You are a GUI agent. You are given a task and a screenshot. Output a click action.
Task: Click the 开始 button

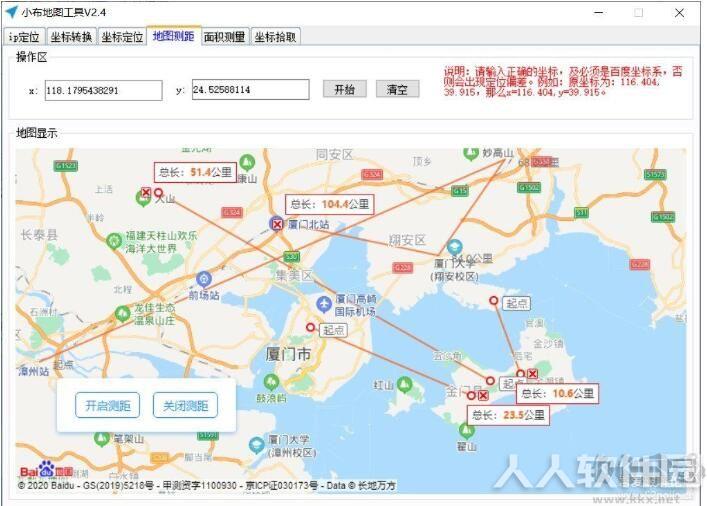pyautogui.click(x=344, y=89)
